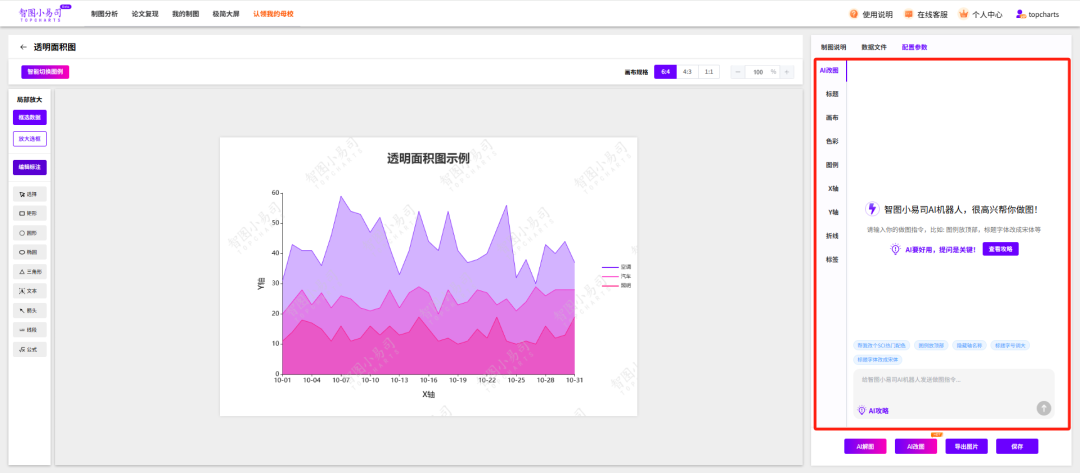The width and height of the screenshot is (1080, 473).
Task: Open the 极简大屏 menu
Action: [x=226, y=14]
